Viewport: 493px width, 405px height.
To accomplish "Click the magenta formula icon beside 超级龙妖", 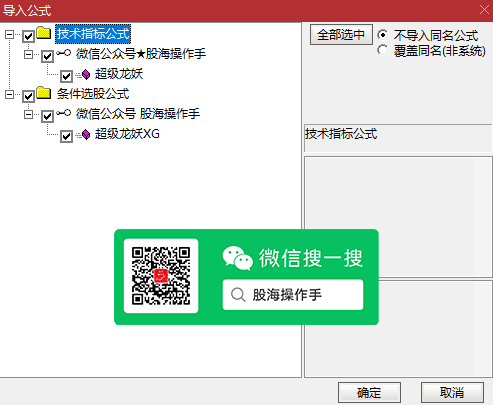I will [x=85, y=74].
